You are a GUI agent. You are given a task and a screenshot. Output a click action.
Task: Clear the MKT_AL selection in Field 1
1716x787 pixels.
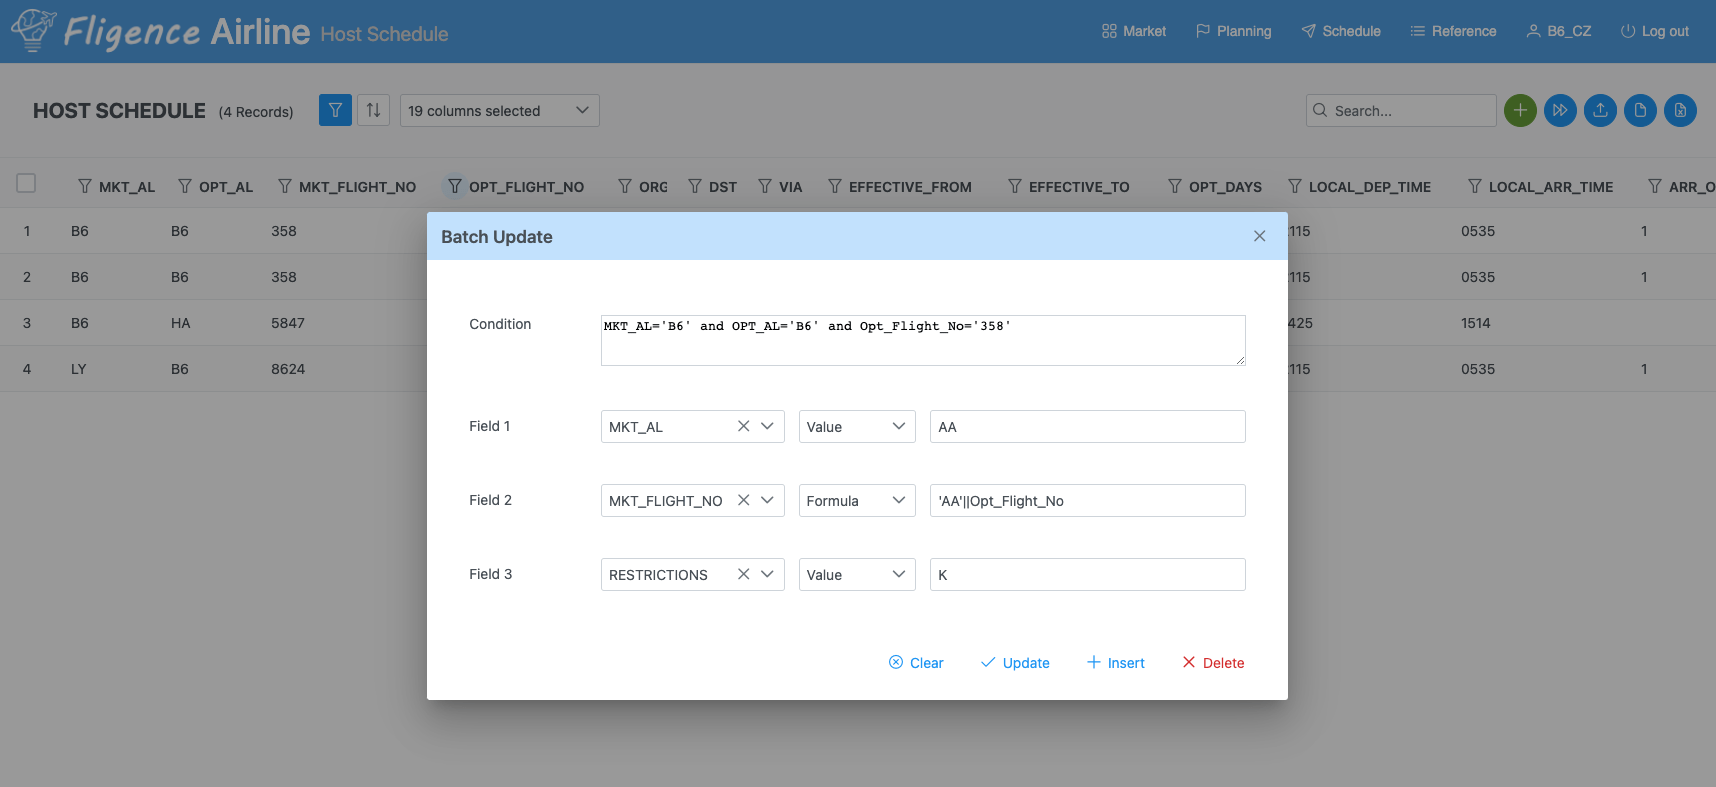(743, 426)
